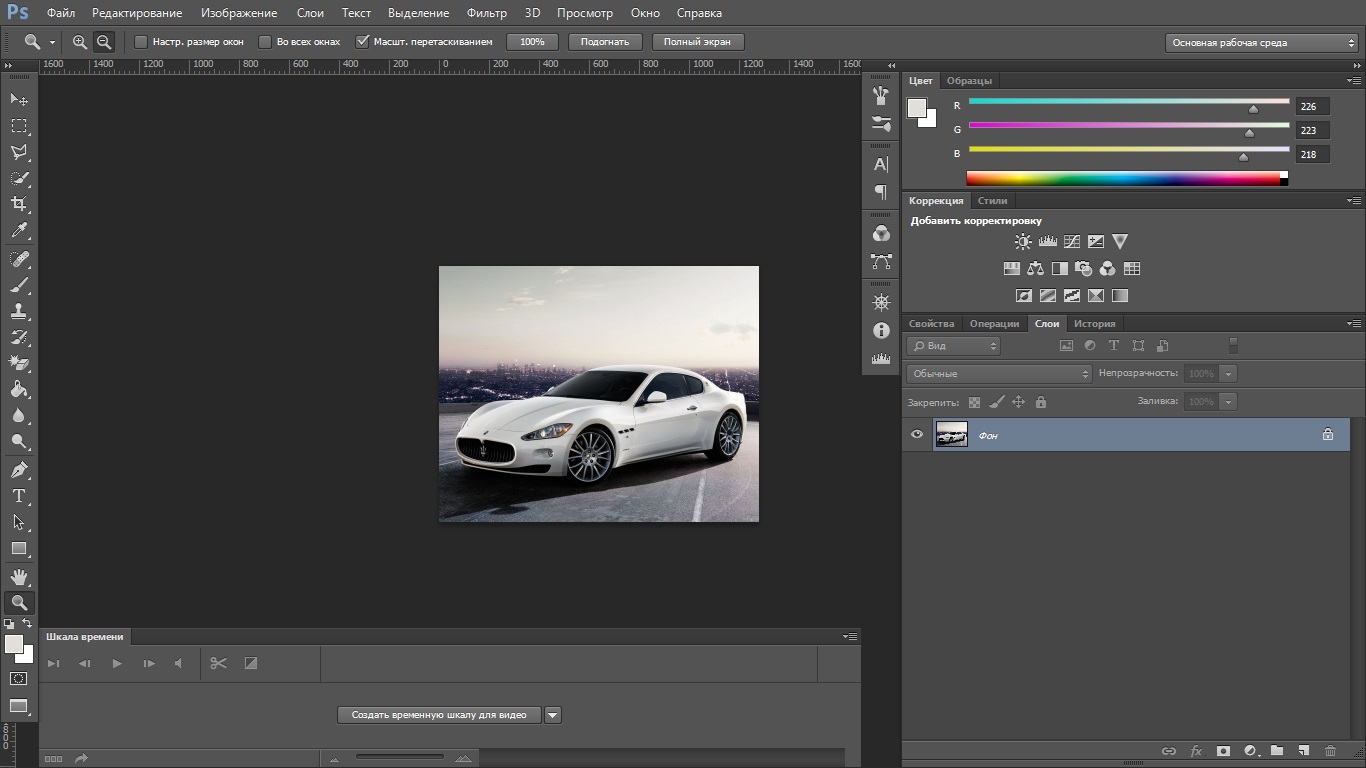This screenshot has width=1366, height=768.
Task: Open the Zoom tool preset picker
Action: pyautogui.click(x=52, y=42)
